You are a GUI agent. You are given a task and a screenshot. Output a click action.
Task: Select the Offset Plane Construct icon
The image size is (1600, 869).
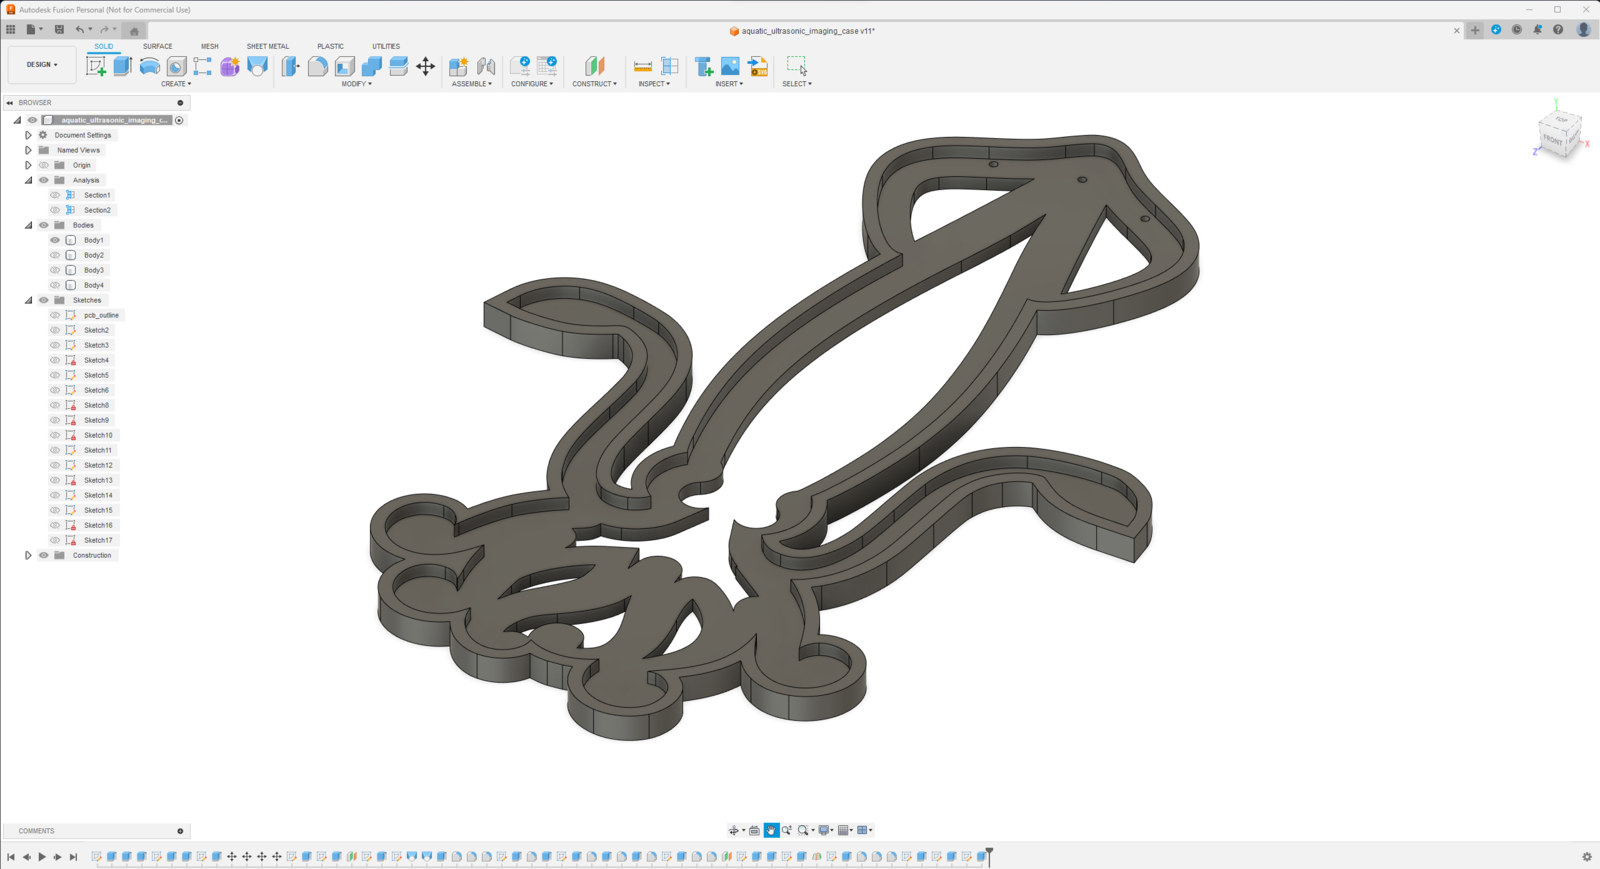coord(595,66)
